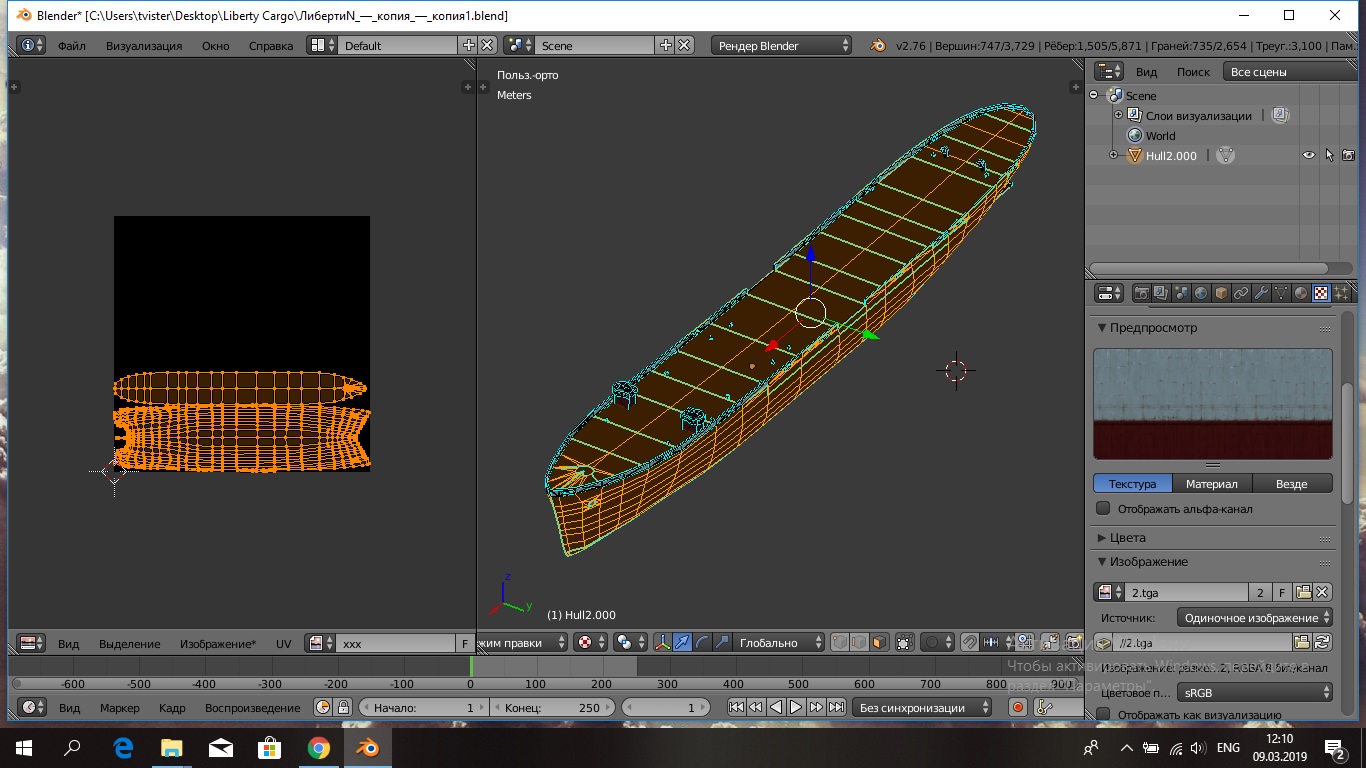
Task: Open the Material properties sphere tab
Action: pos(1301,293)
